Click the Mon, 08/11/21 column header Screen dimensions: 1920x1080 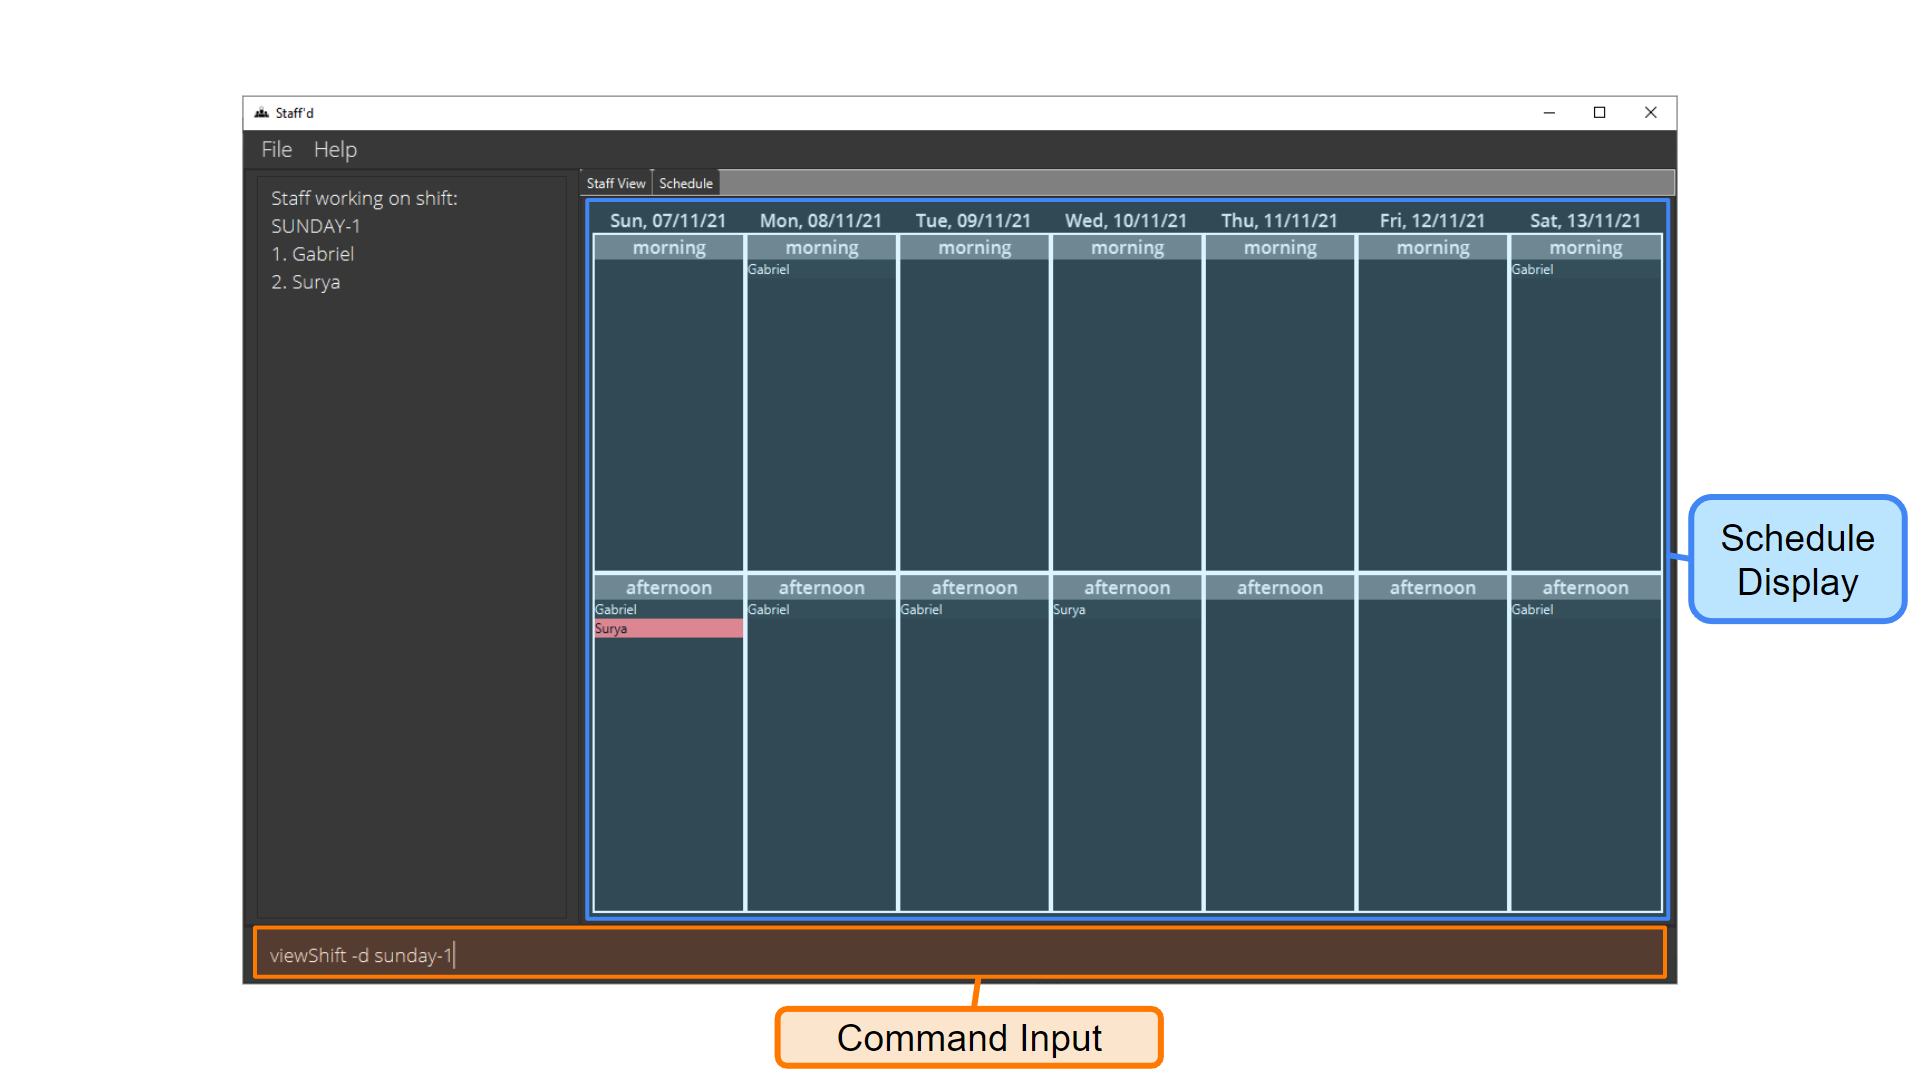(821, 221)
